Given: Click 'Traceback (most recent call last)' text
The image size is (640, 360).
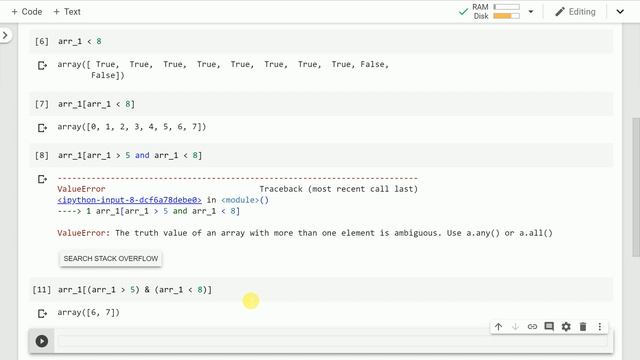Looking at the screenshot, I should tap(338, 189).
